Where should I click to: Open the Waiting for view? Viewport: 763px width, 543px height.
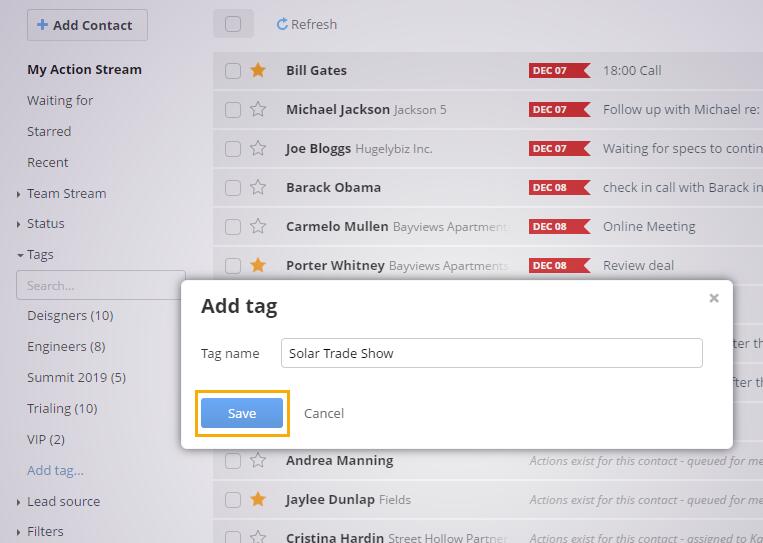60,100
